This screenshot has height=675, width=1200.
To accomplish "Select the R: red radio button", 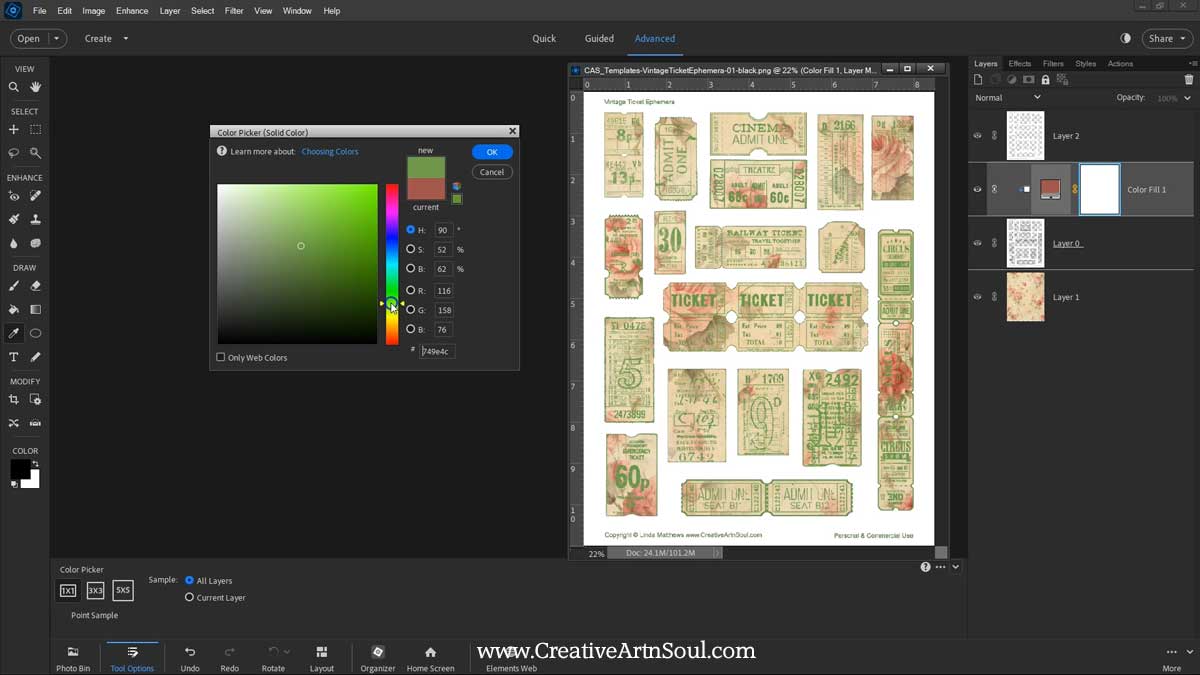I will (410, 290).
